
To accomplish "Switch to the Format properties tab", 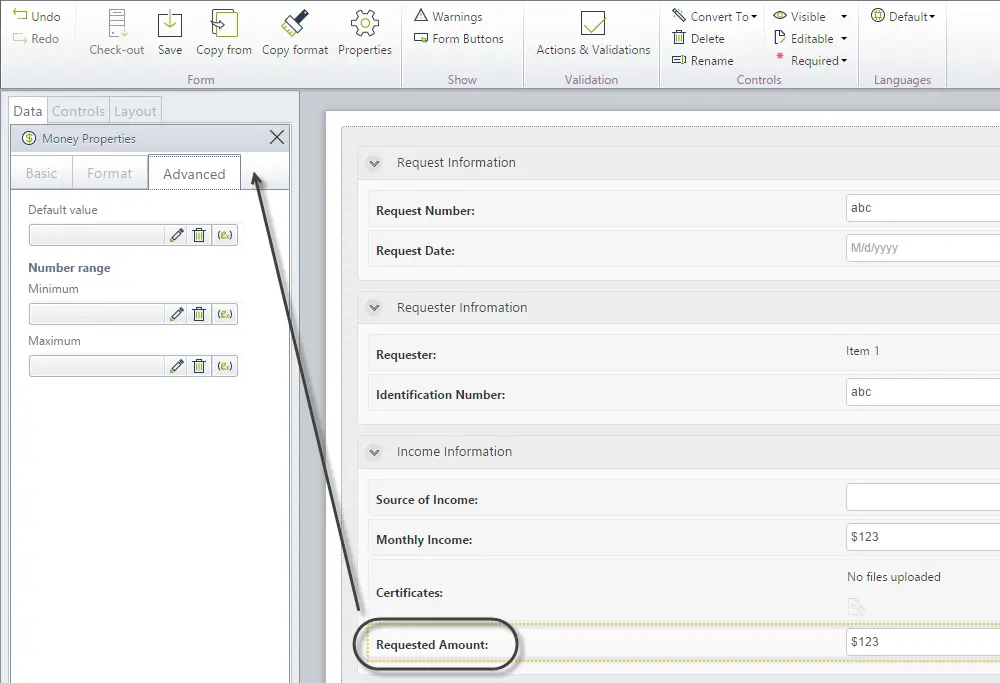I will click(x=110, y=173).
